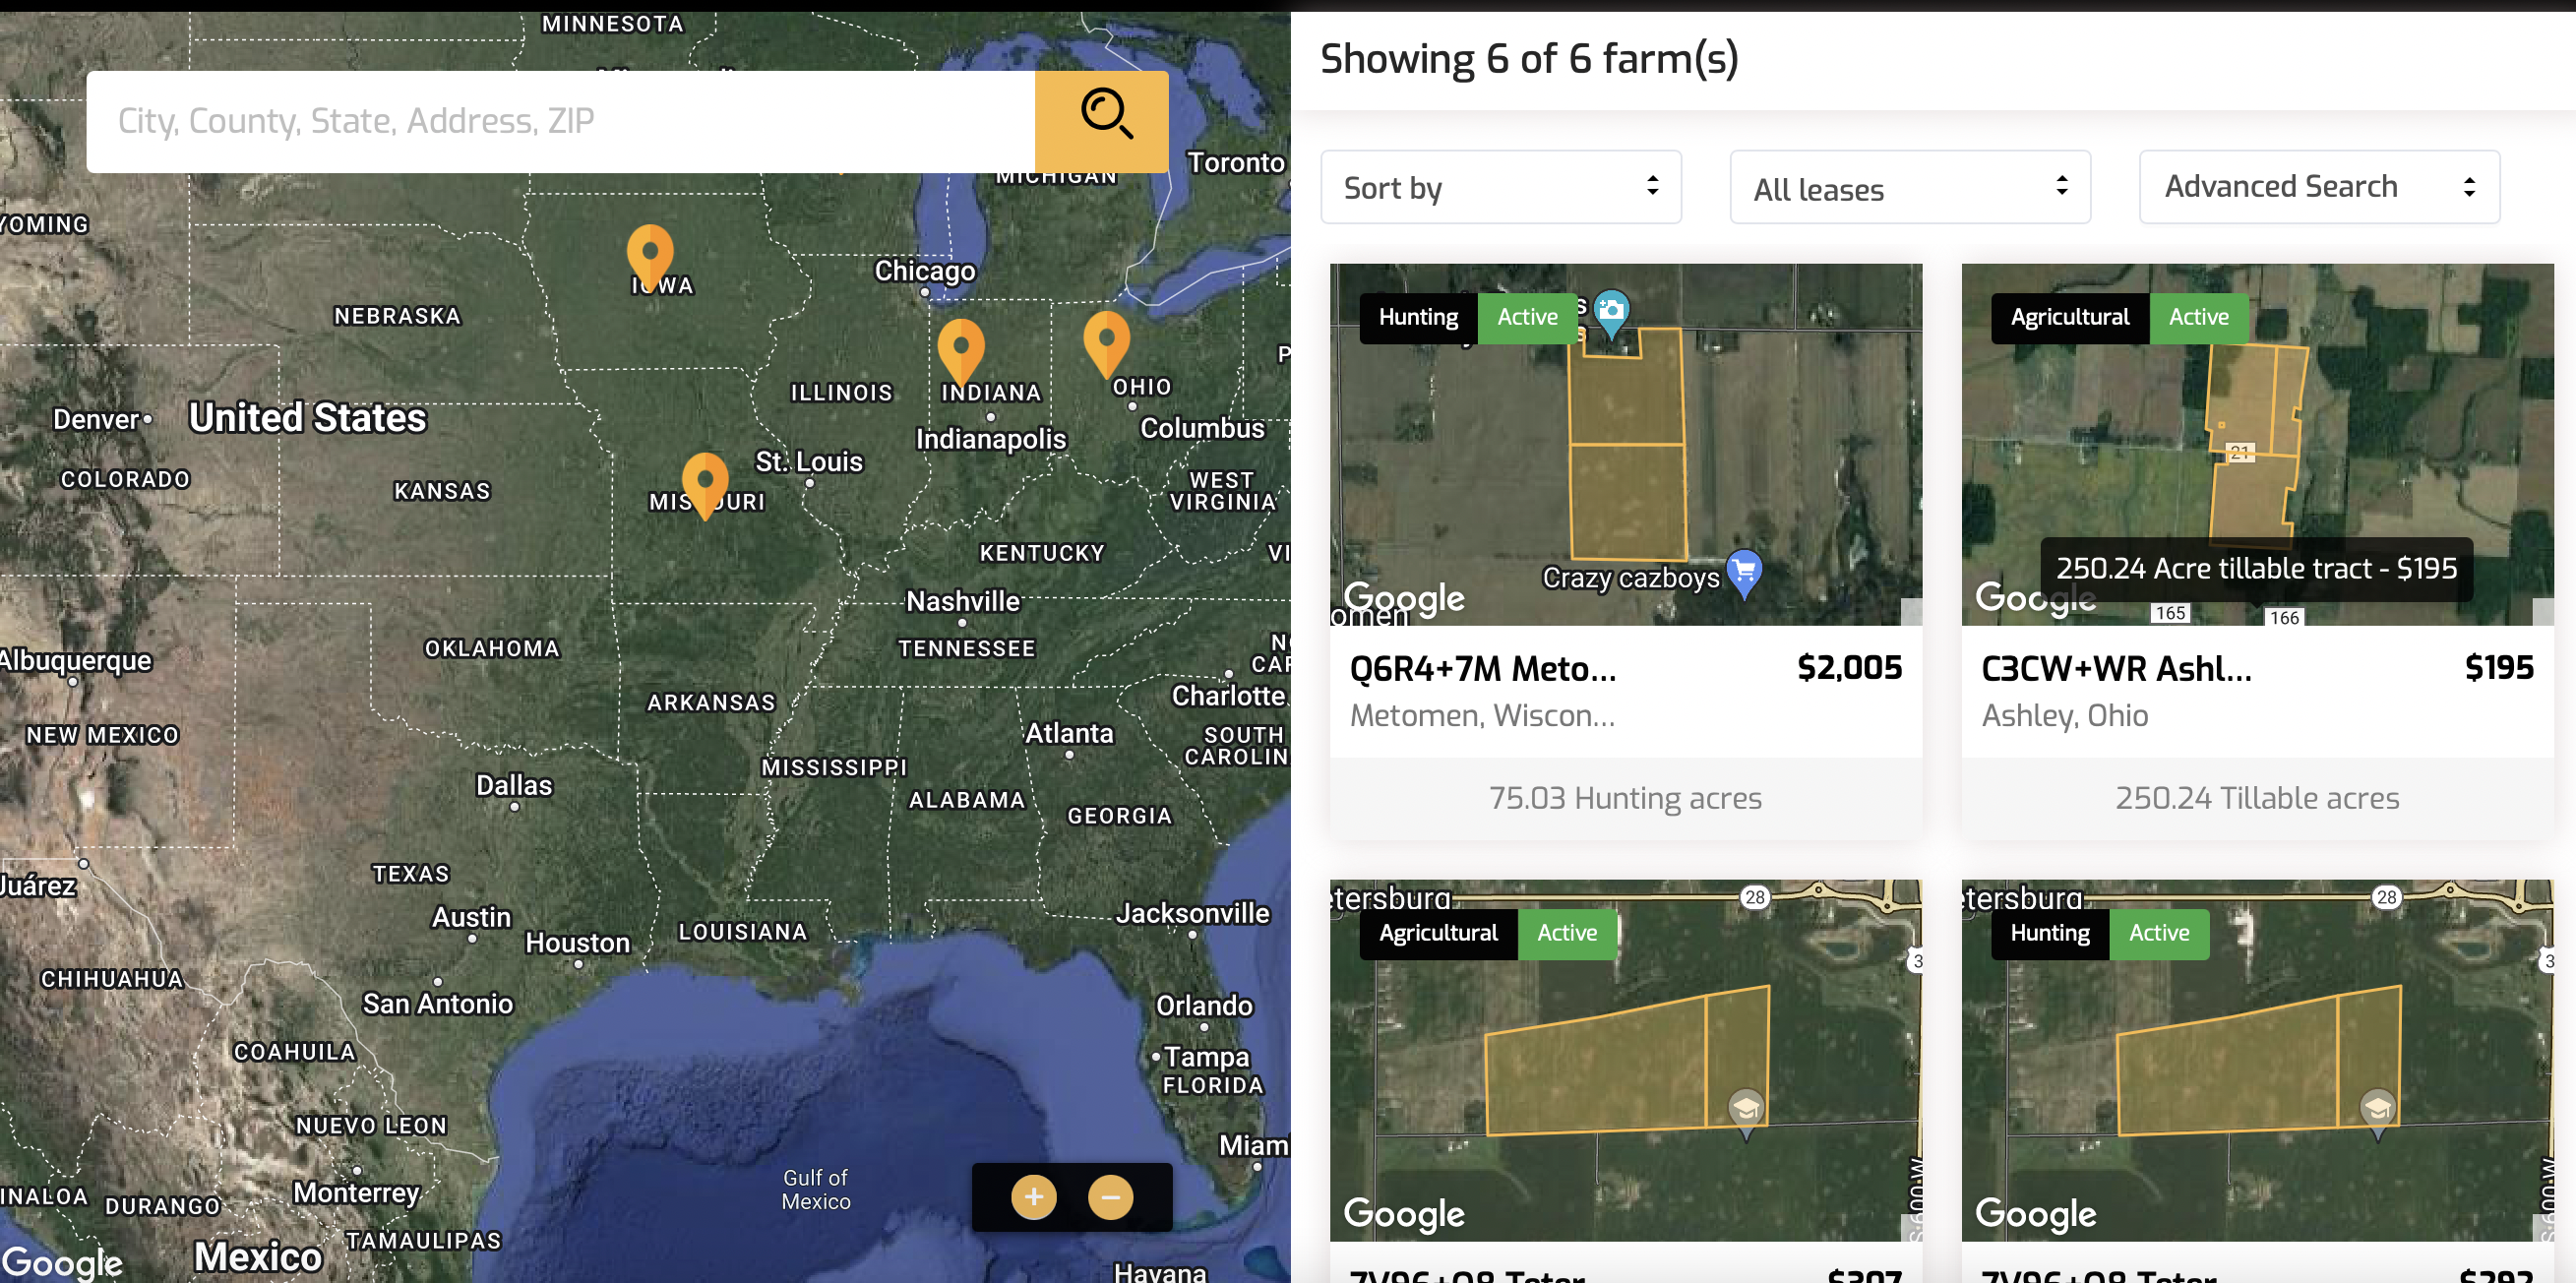Click the Hunting tag on Metomen listing
Viewport: 2576px width, 1283px height.
tap(1417, 317)
